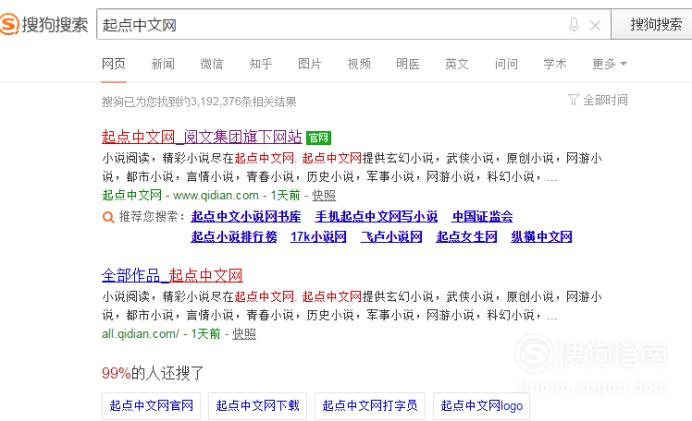The height and width of the screenshot is (421, 692).
Task: Switch to the 新闻 tab
Action: coord(163,64)
